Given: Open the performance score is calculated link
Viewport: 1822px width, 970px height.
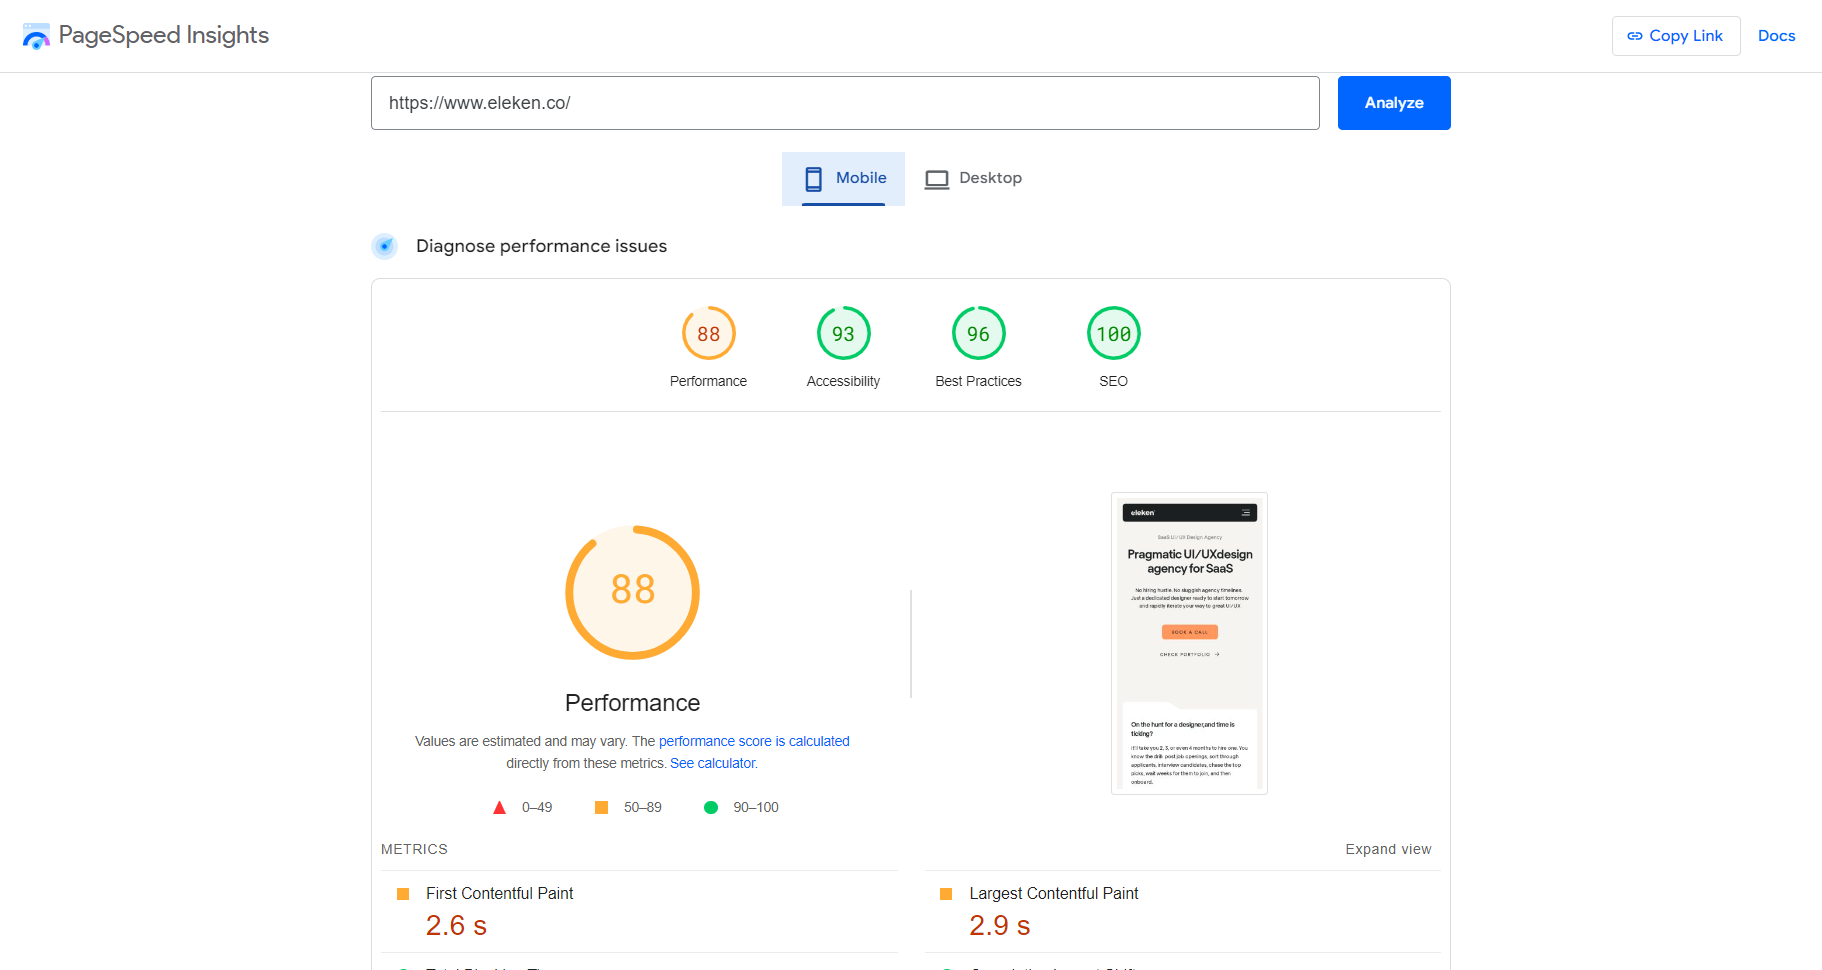Looking at the screenshot, I should (754, 741).
